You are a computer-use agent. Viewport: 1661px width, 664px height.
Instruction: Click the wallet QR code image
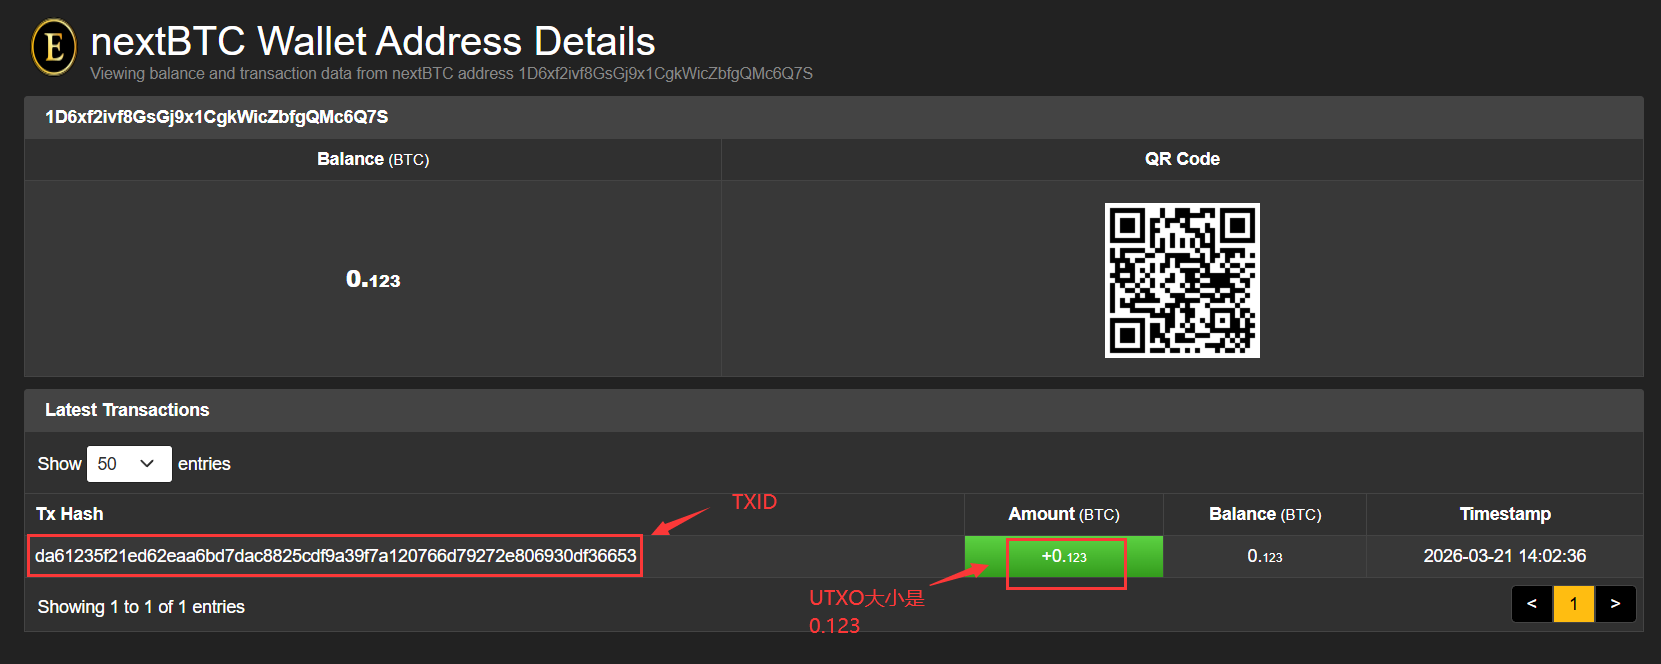pyautogui.click(x=1182, y=280)
